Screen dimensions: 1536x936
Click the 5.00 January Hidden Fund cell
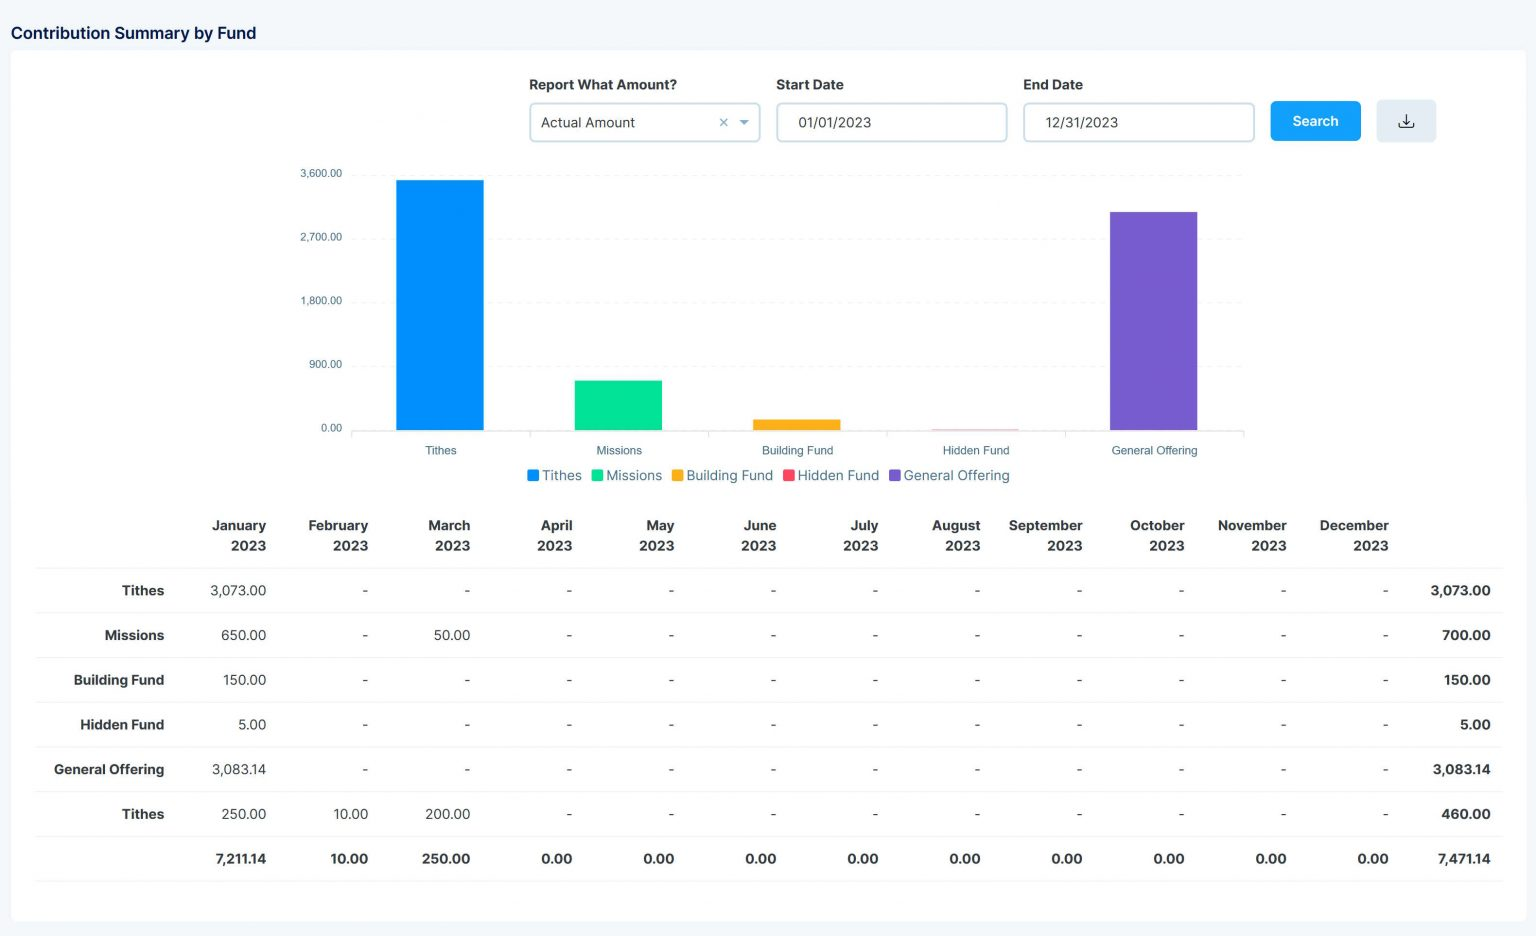pos(252,725)
